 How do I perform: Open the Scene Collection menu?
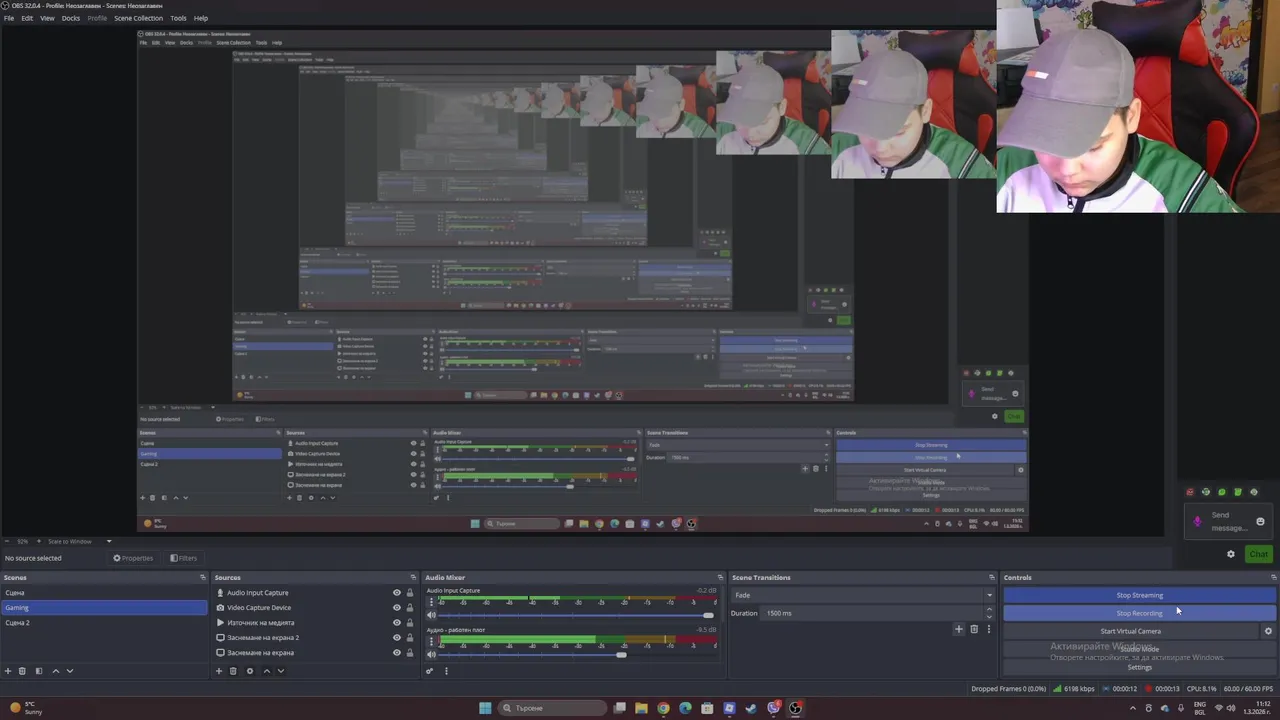[138, 18]
